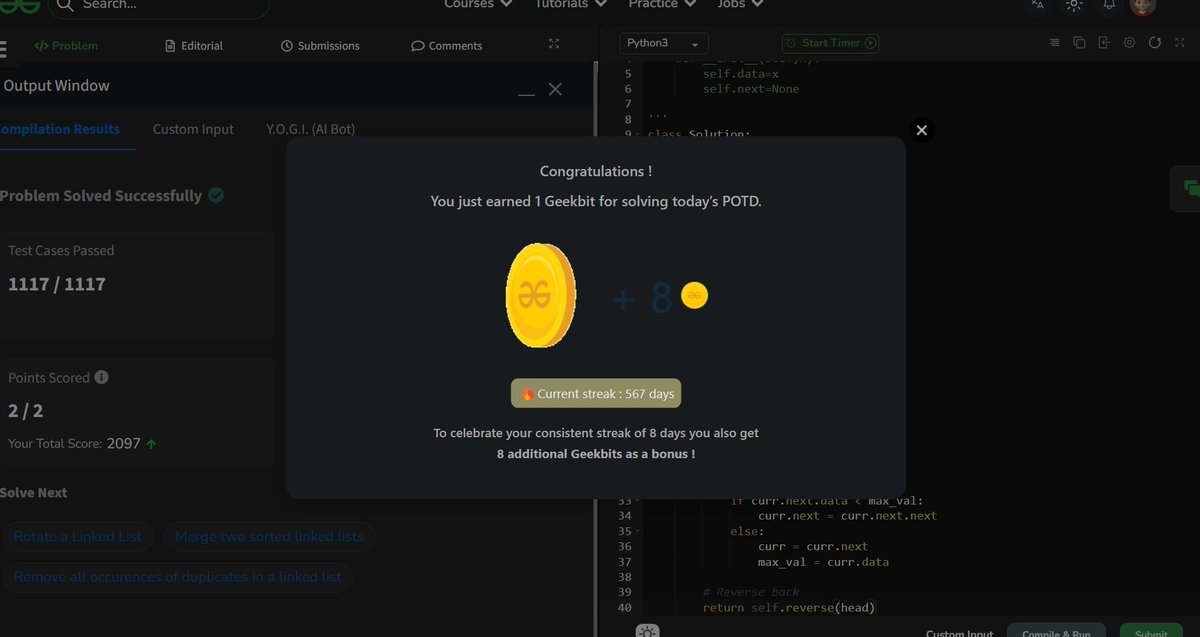This screenshot has height=637, width=1200.
Task: Open the language translate icon
Action: click(1038, 5)
